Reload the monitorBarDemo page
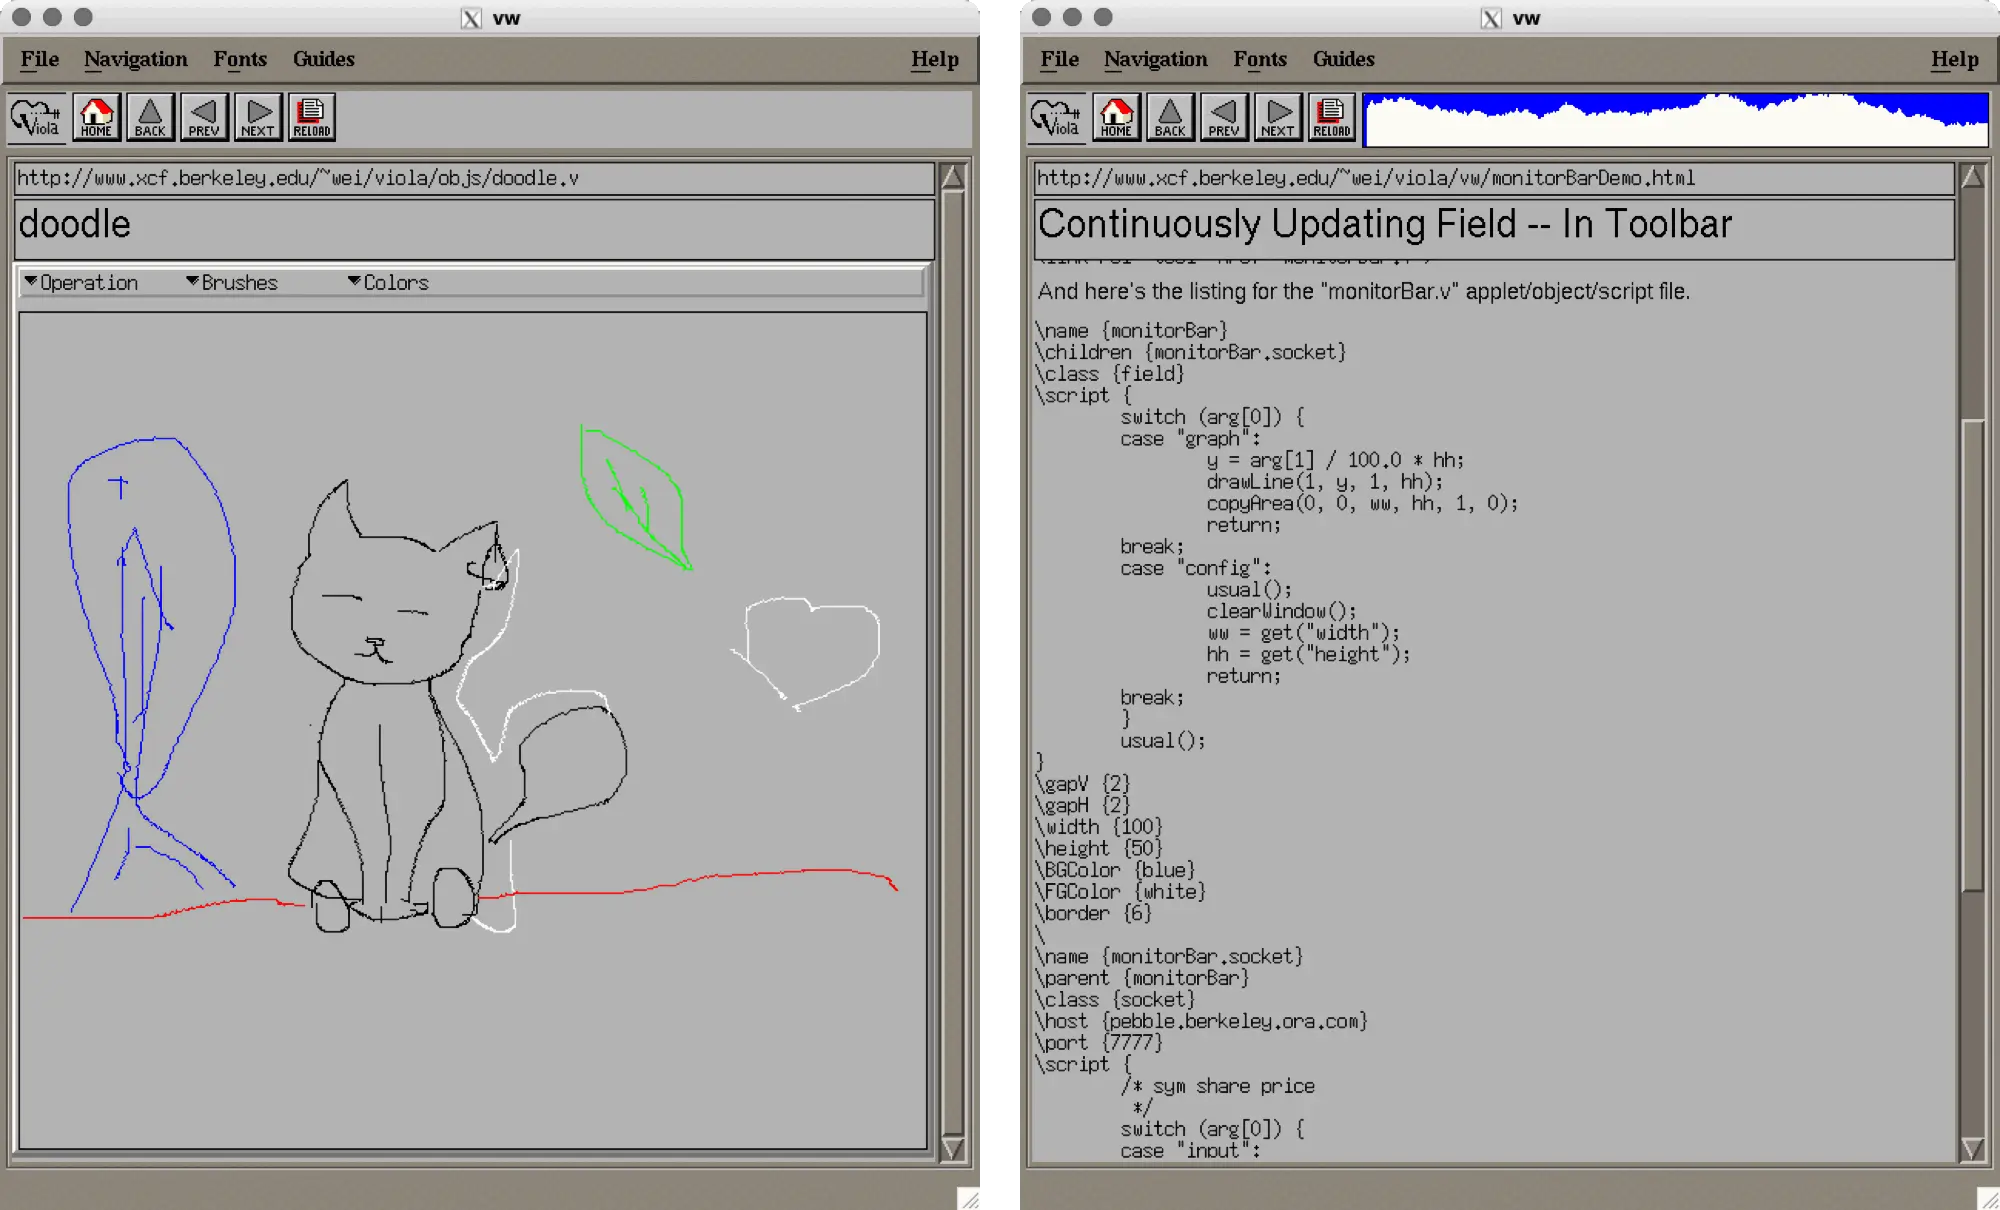Image resolution: width=2000 pixels, height=1210 pixels. pyautogui.click(x=1332, y=118)
